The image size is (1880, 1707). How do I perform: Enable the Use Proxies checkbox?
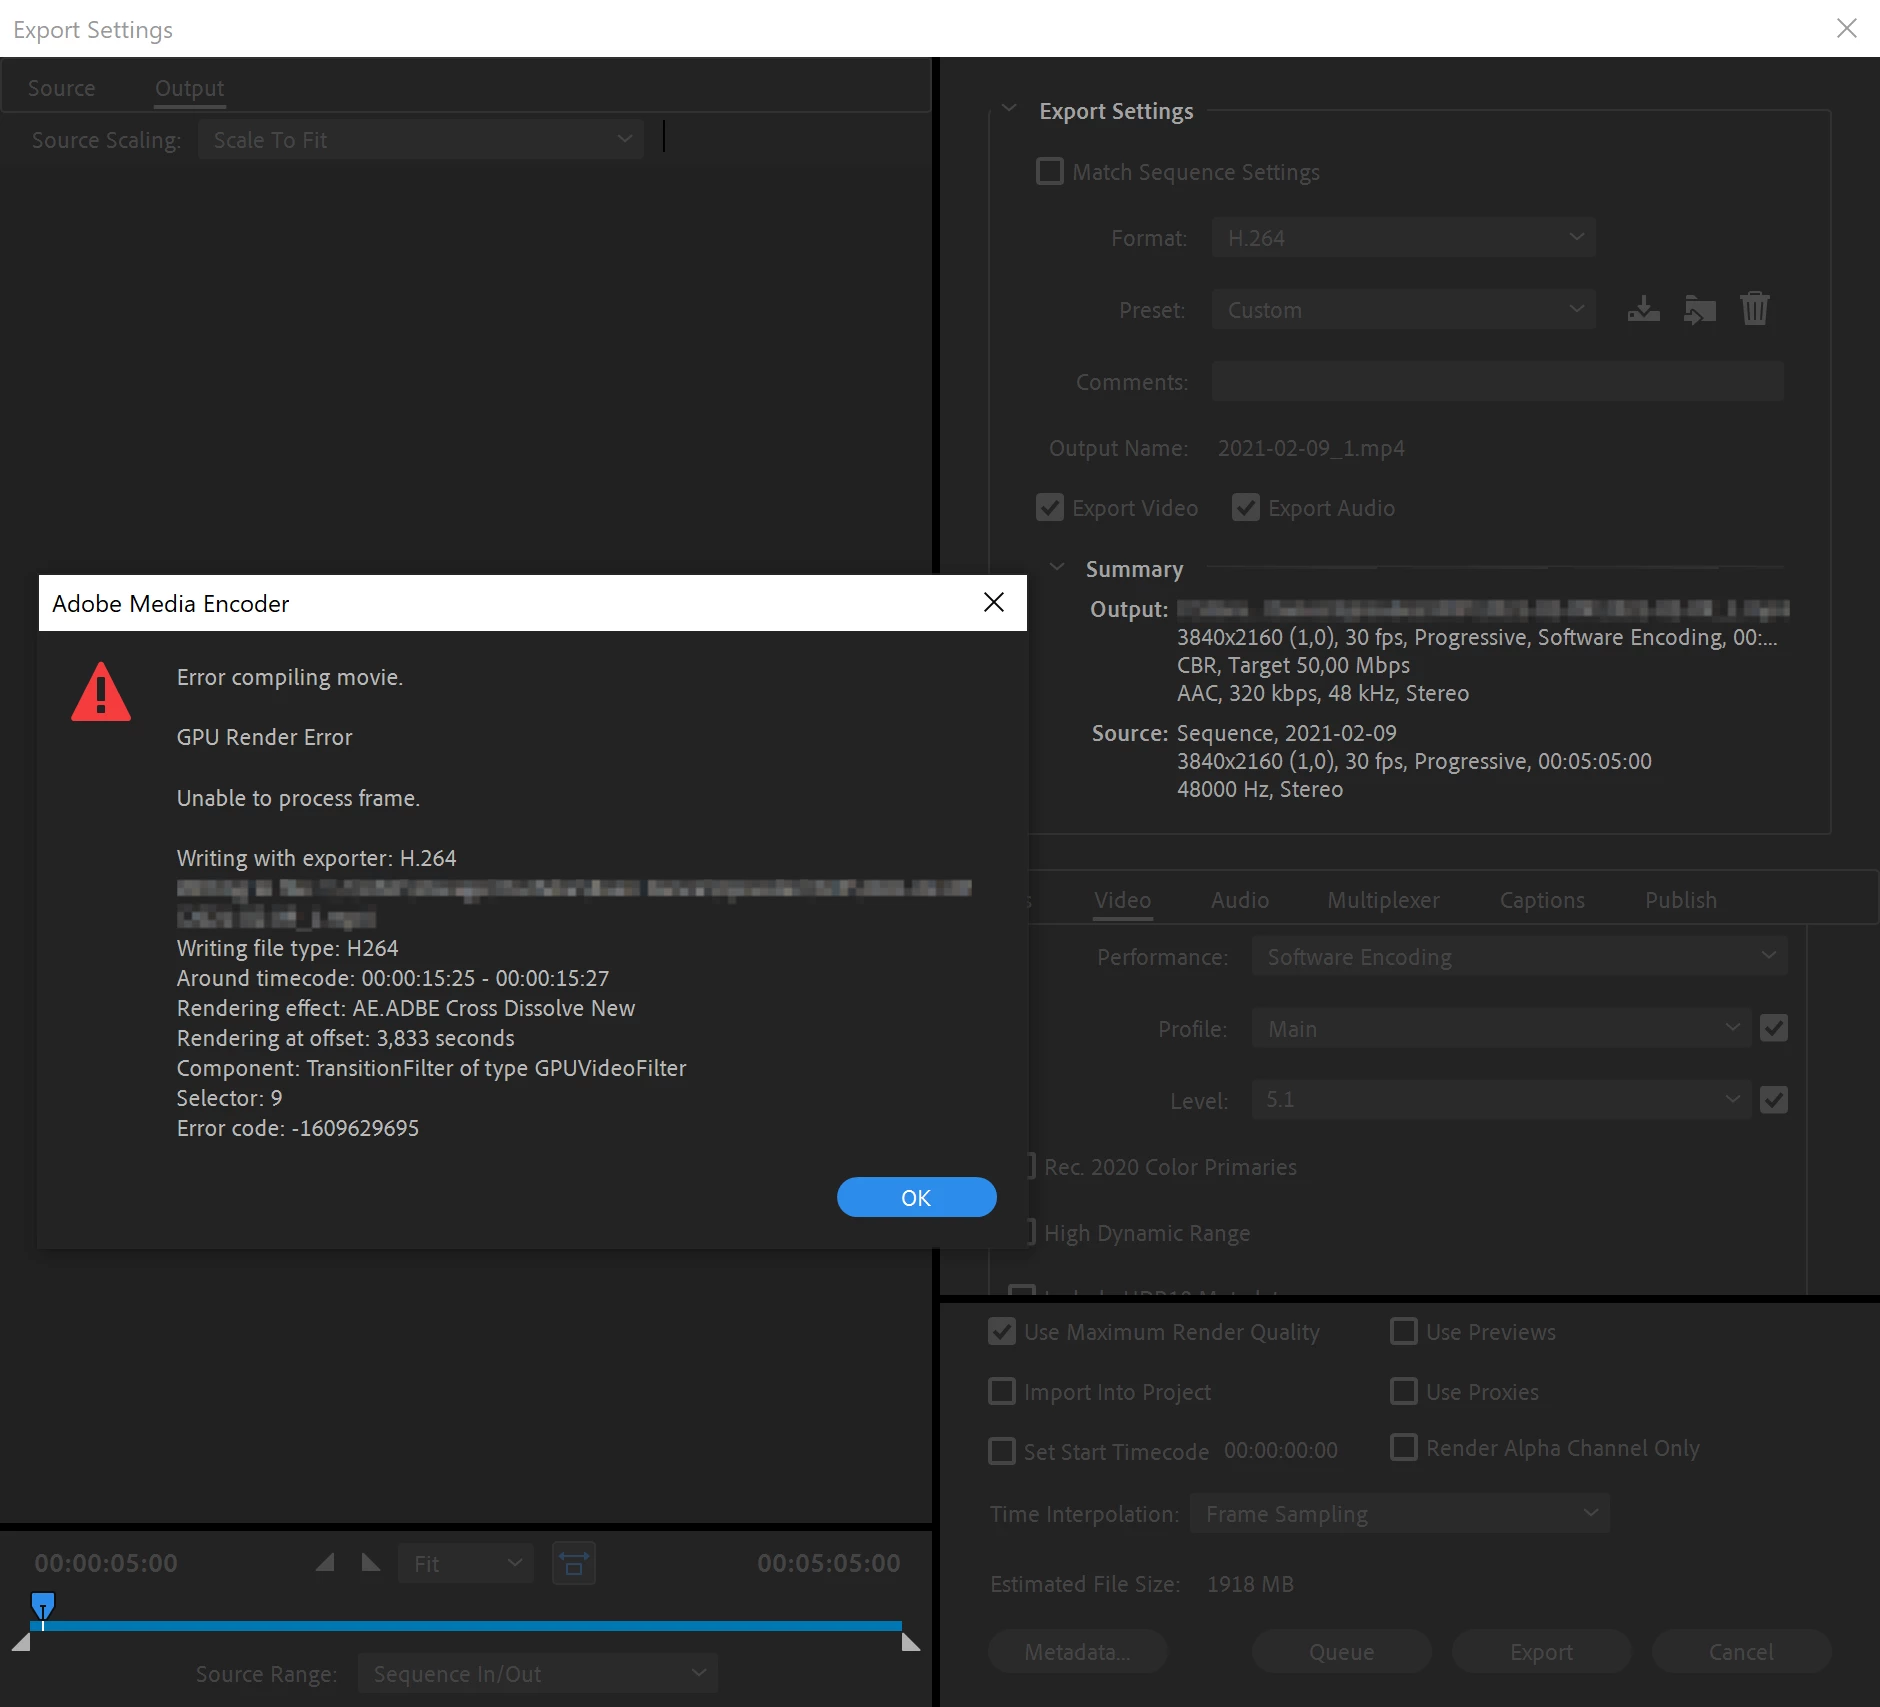pos(1403,1391)
